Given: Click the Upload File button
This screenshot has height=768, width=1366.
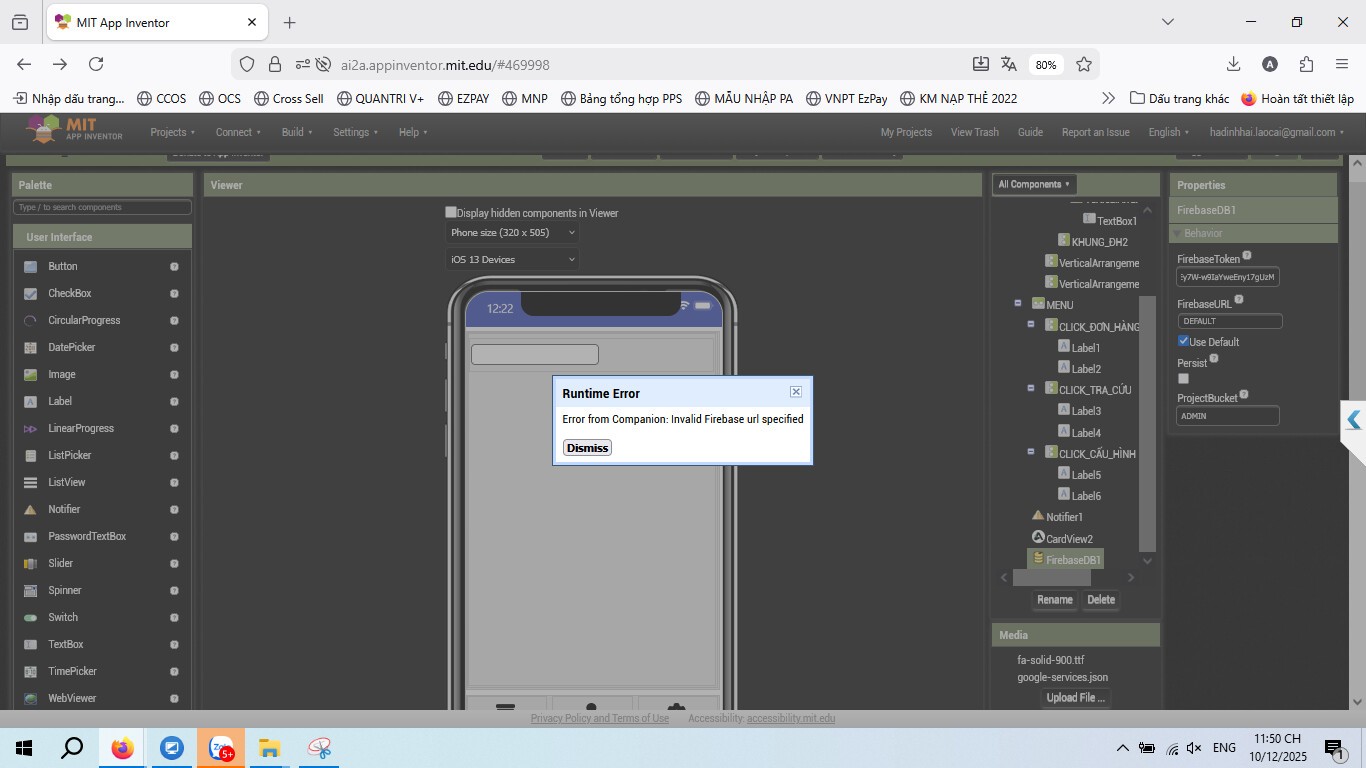Looking at the screenshot, I should coord(1075,698).
